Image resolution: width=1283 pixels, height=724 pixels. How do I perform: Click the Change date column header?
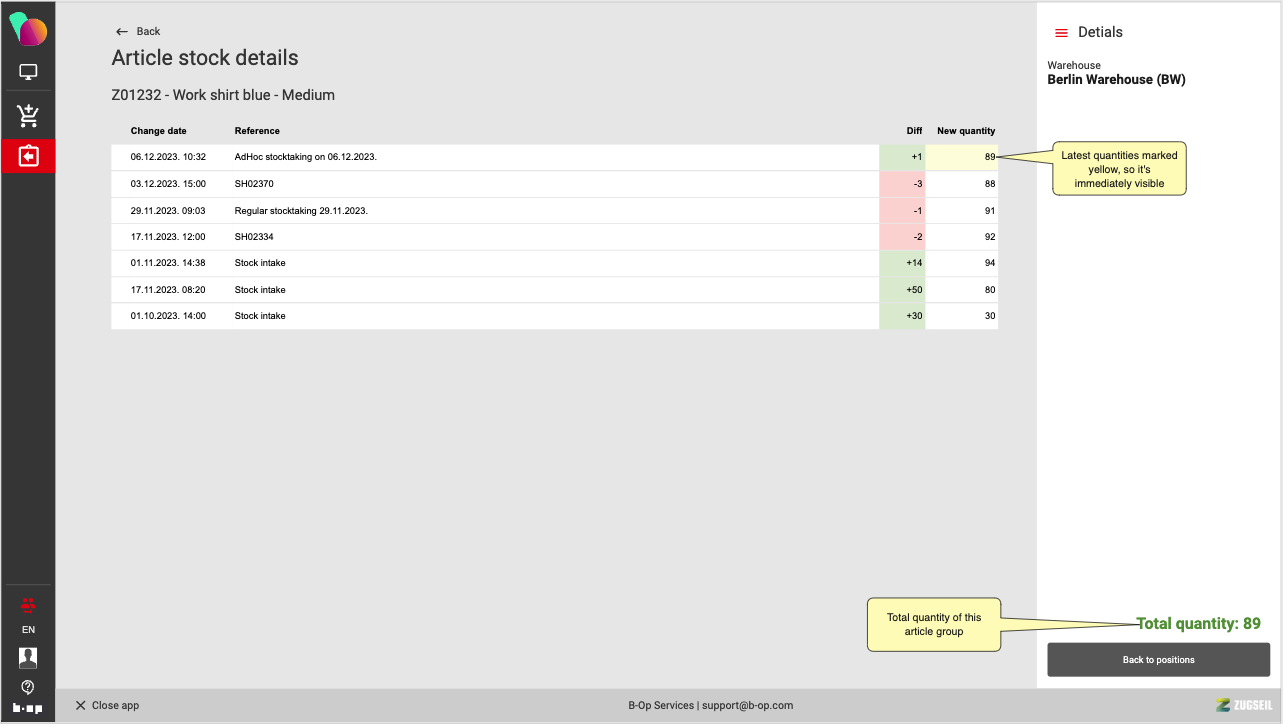point(158,131)
